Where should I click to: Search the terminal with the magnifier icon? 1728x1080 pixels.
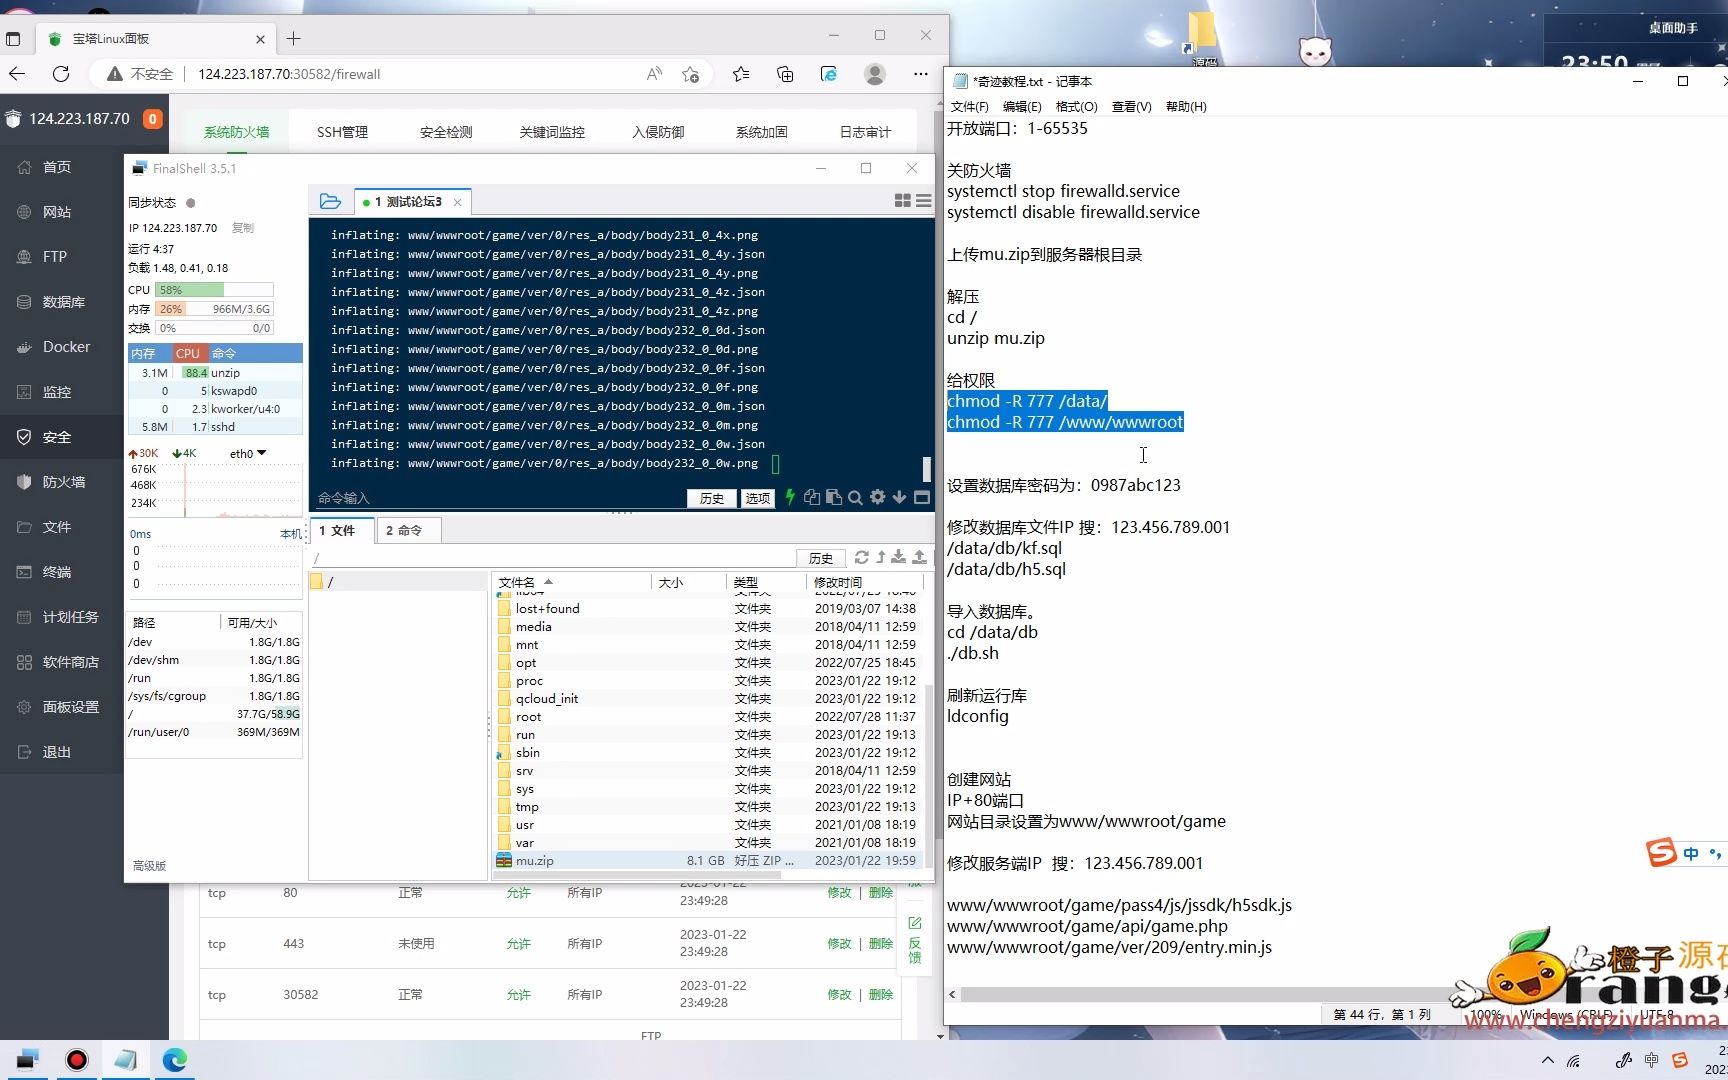pos(855,497)
